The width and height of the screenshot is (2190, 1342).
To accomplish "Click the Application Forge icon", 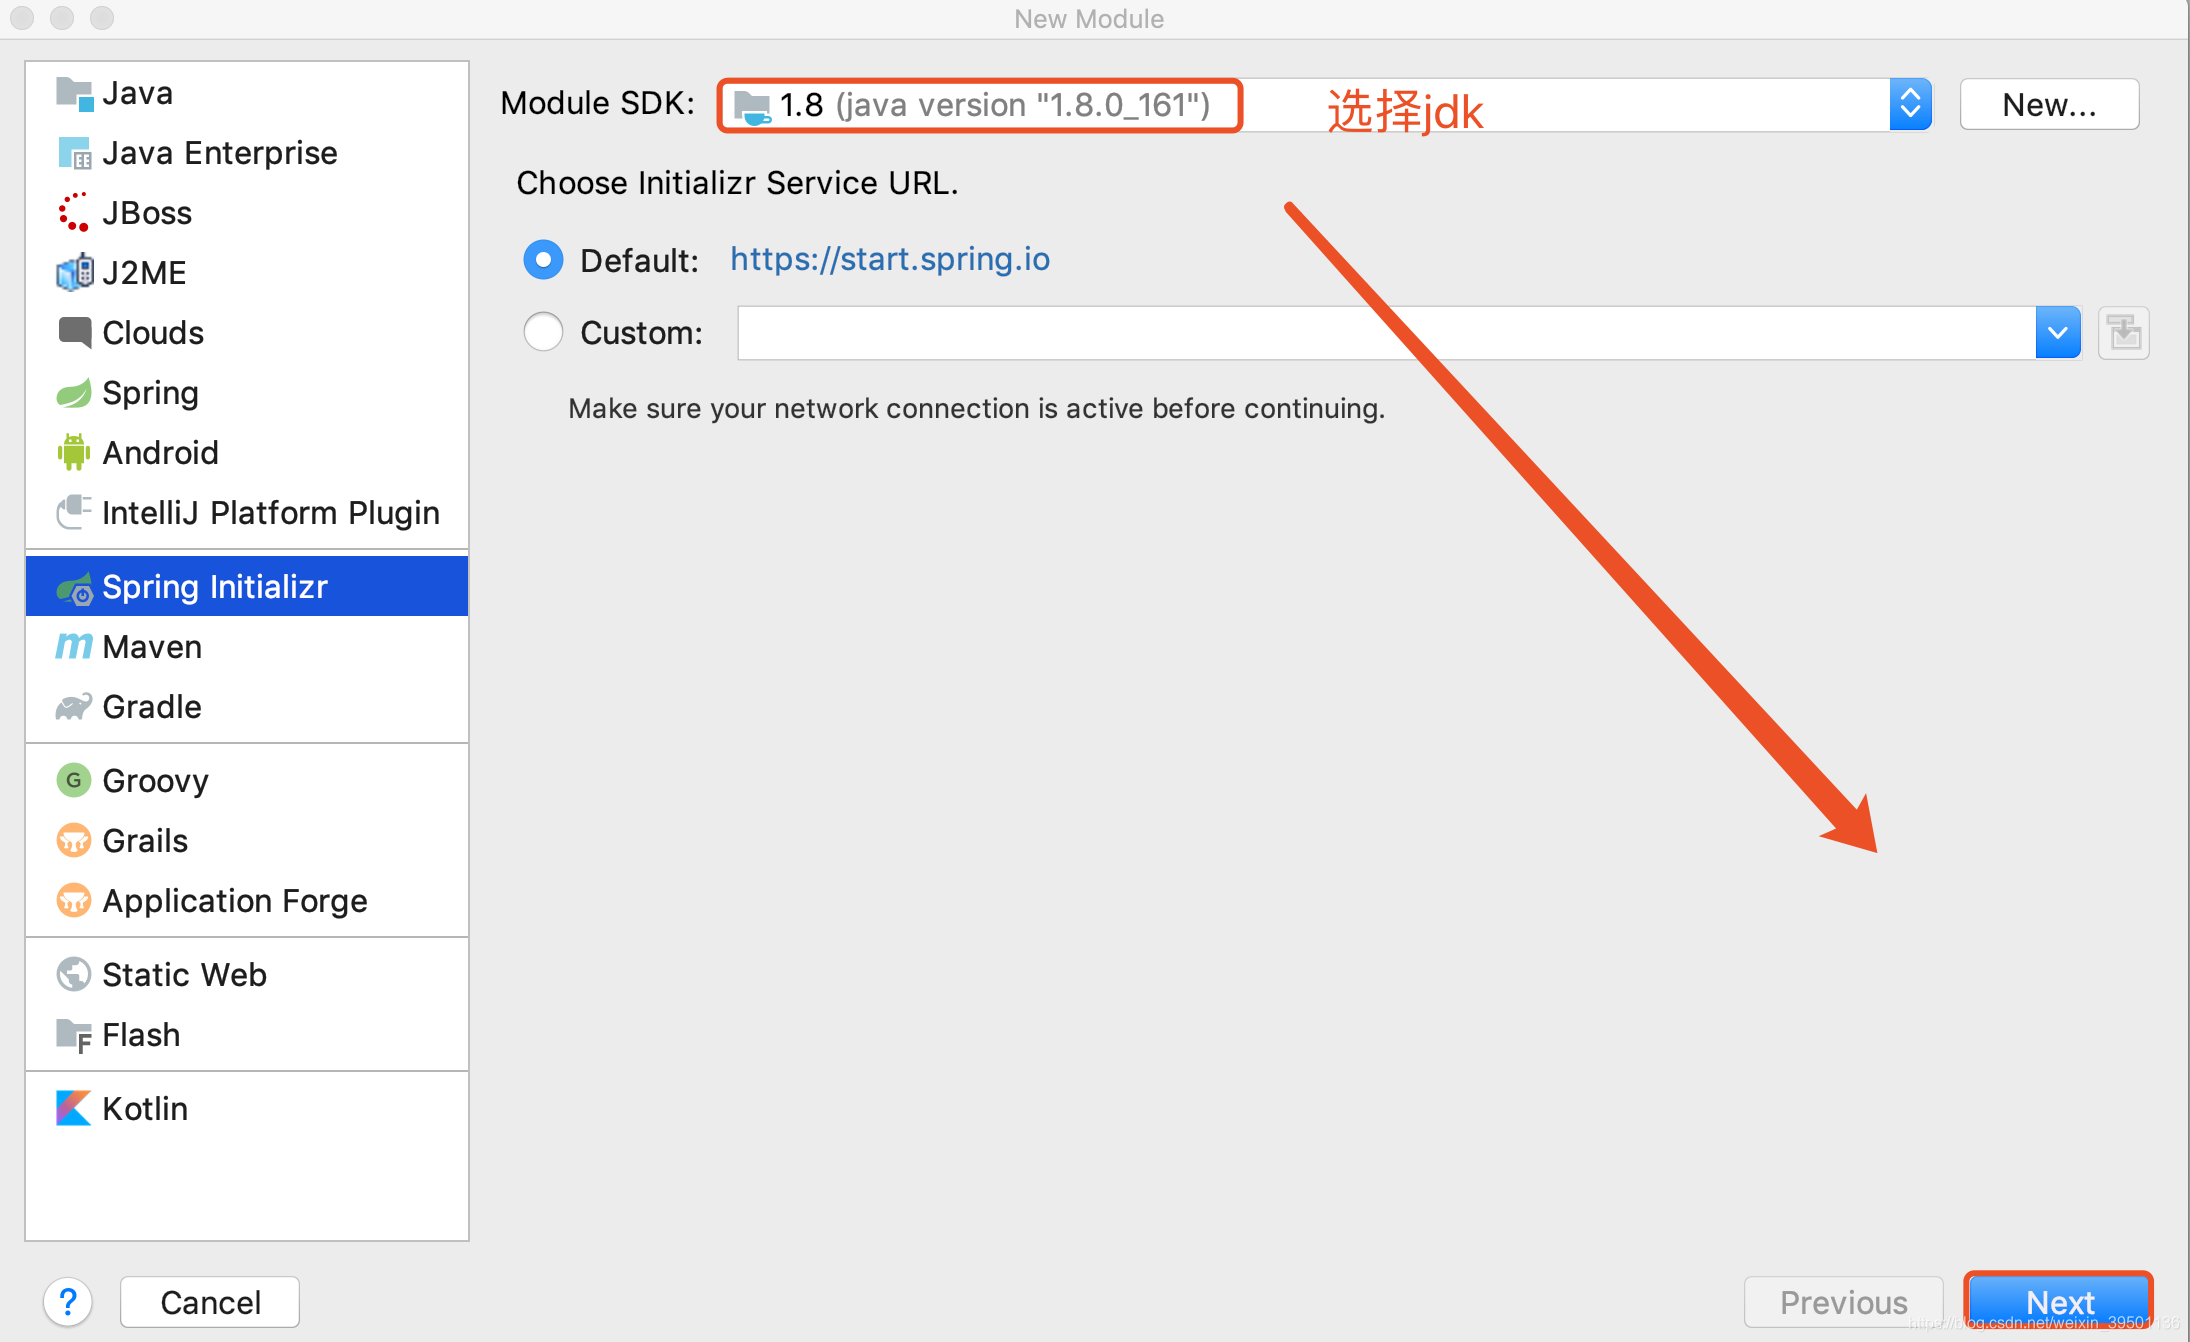I will coord(74,900).
